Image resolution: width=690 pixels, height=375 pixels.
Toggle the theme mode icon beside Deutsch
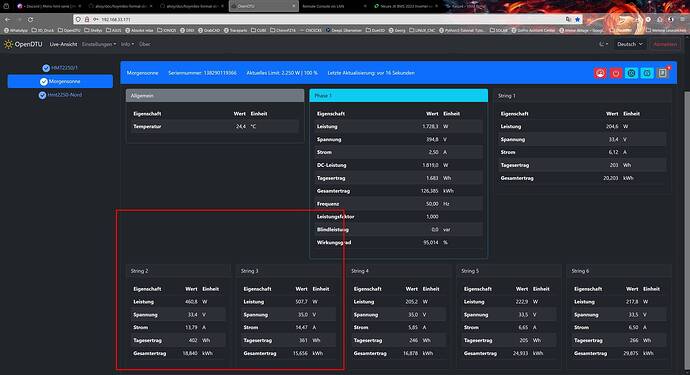[x=603, y=44]
